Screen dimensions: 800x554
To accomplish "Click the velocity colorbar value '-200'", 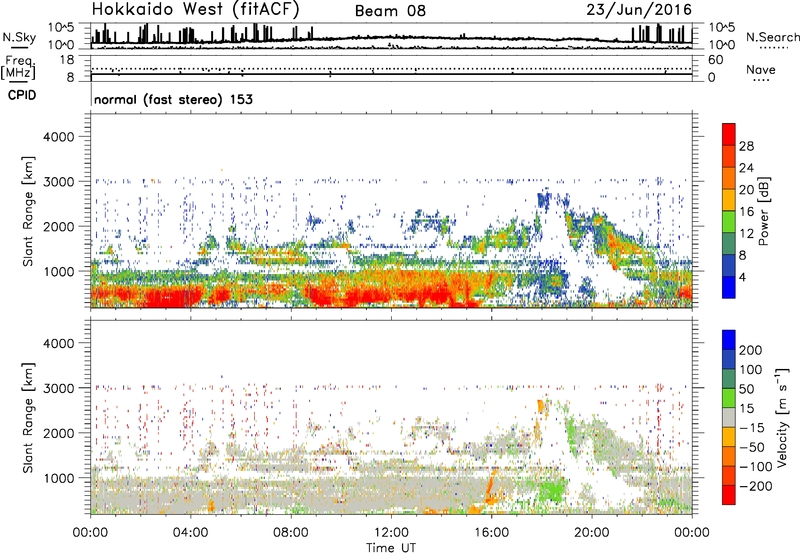I will pyautogui.click(x=756, y=486).
